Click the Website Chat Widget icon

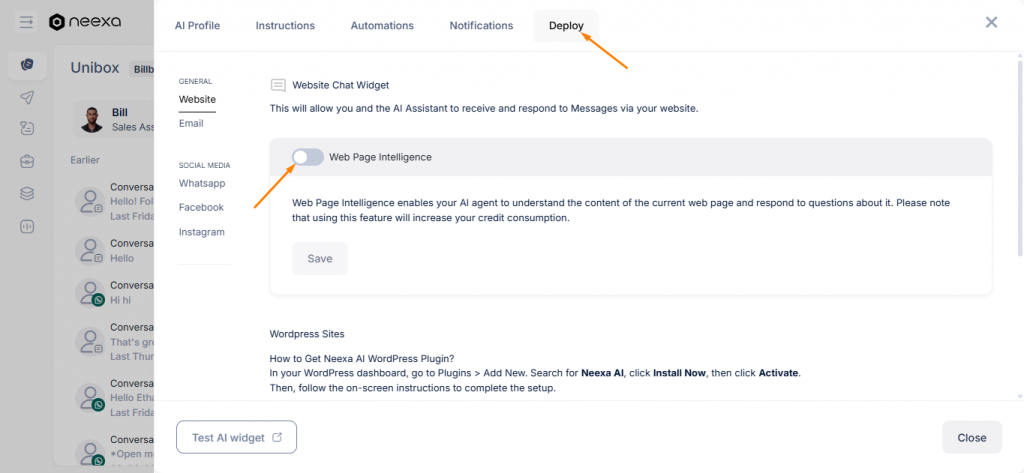point(278,85)
